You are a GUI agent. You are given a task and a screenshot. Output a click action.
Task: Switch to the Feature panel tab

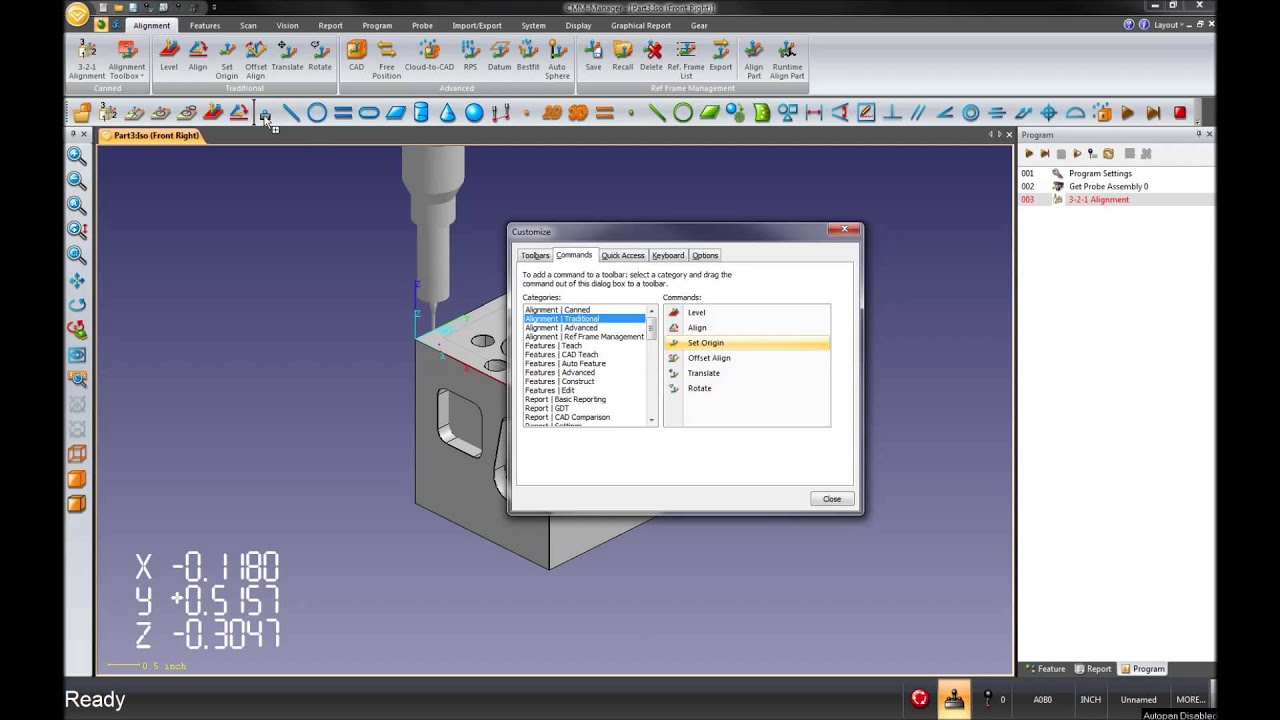pos(1045,669)
